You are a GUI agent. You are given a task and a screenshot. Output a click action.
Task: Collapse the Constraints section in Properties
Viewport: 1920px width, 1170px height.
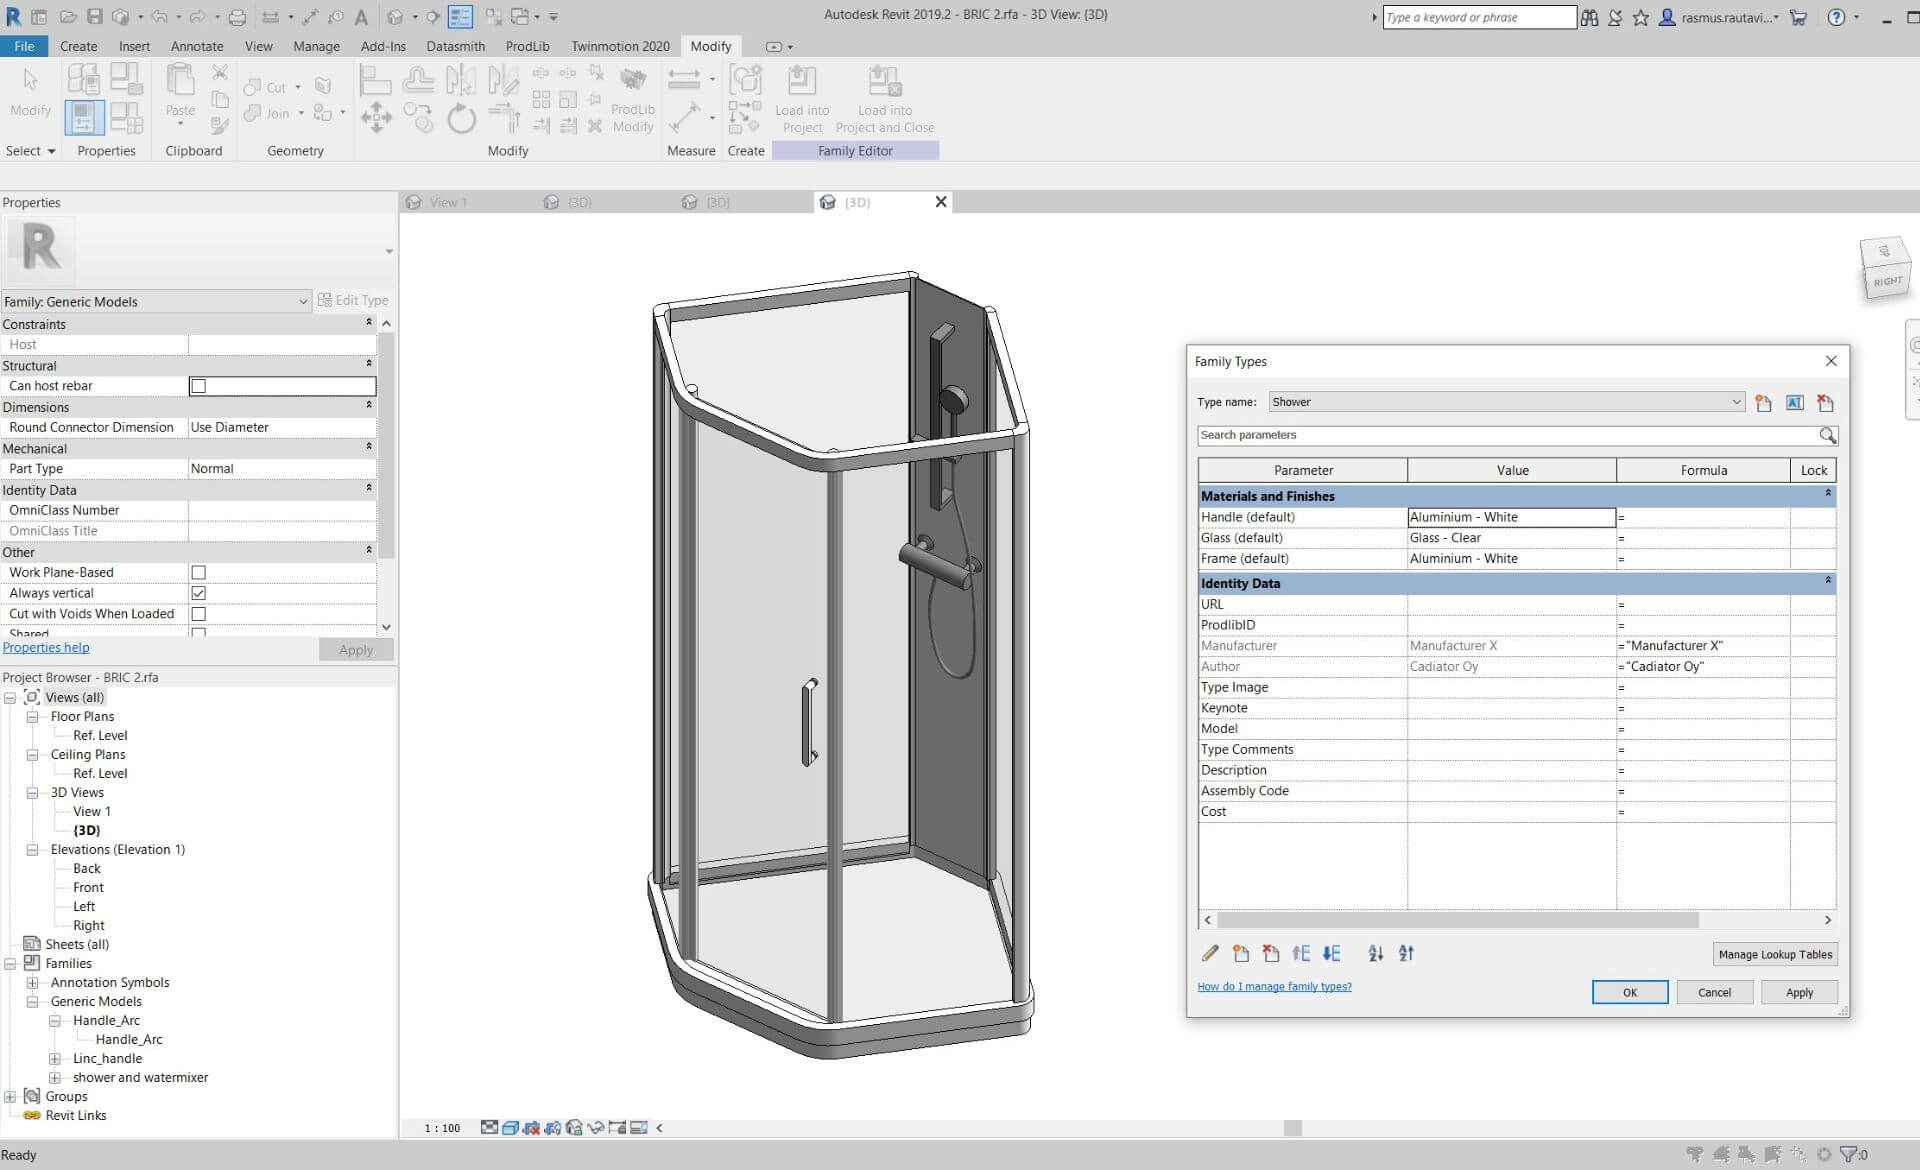click(x=369, y=323)
